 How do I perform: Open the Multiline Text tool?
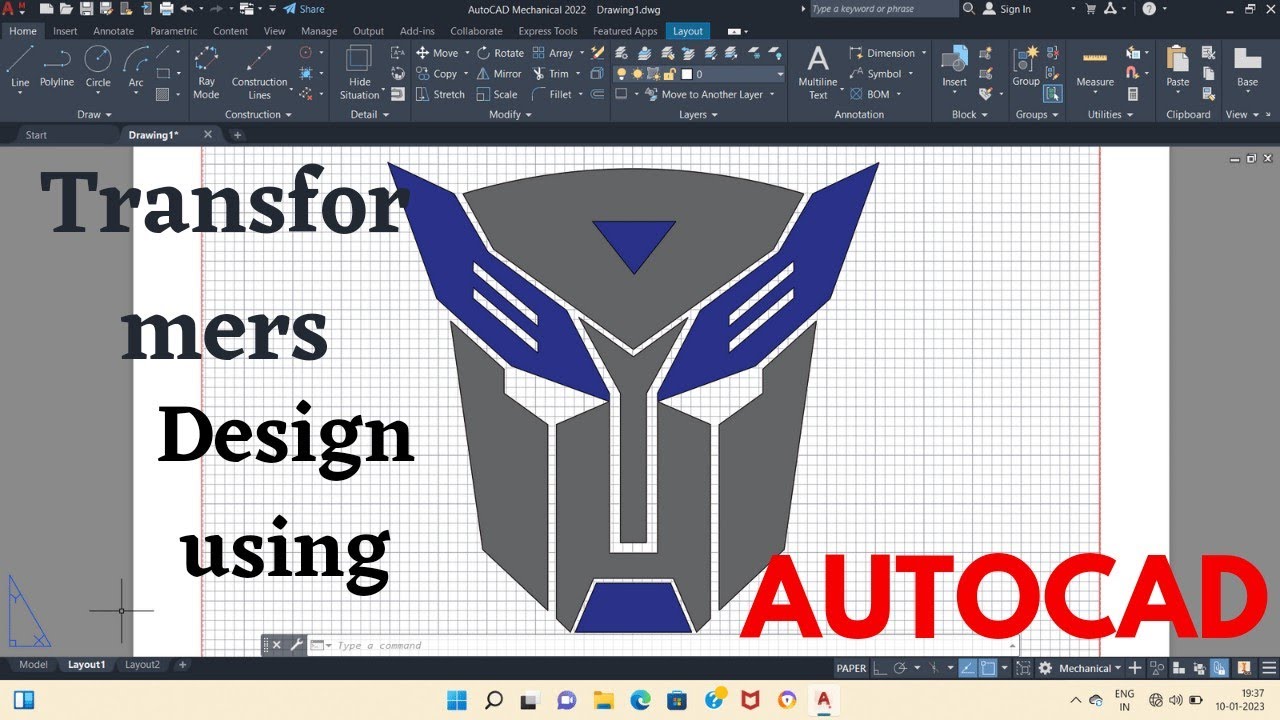coord(818,72)
